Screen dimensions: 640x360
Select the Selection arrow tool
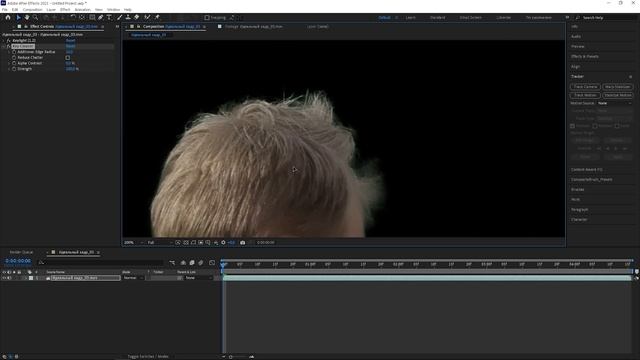(x=18, y=18)
